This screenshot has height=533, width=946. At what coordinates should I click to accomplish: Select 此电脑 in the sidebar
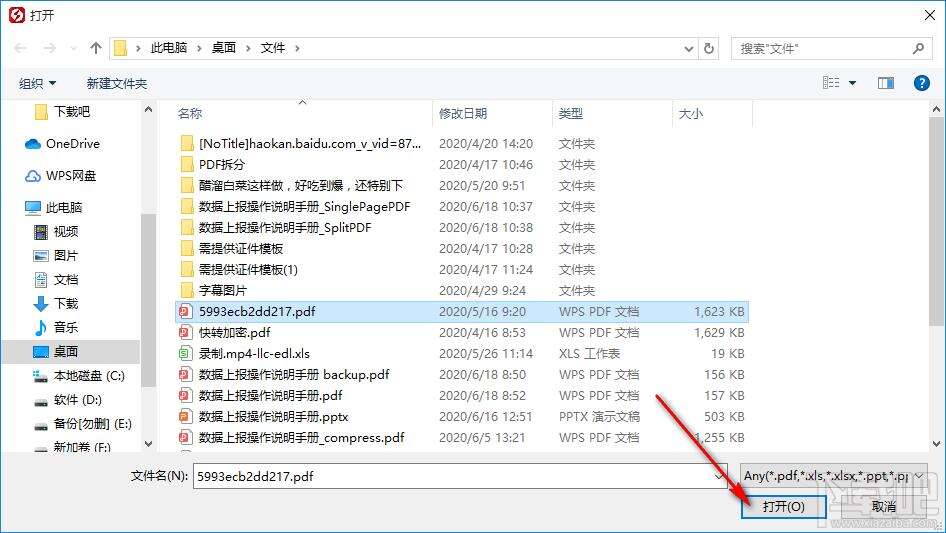(x=54, y=208)
